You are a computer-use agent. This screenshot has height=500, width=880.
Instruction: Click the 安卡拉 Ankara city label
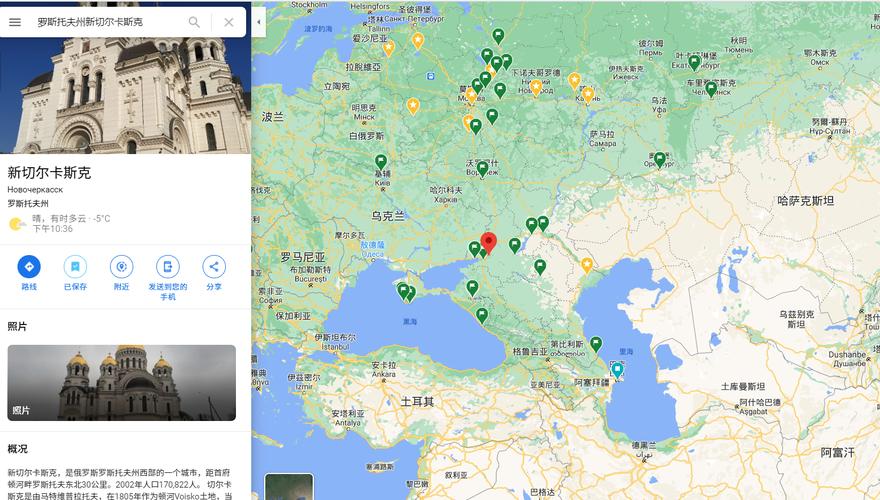[x=384, y=369]
